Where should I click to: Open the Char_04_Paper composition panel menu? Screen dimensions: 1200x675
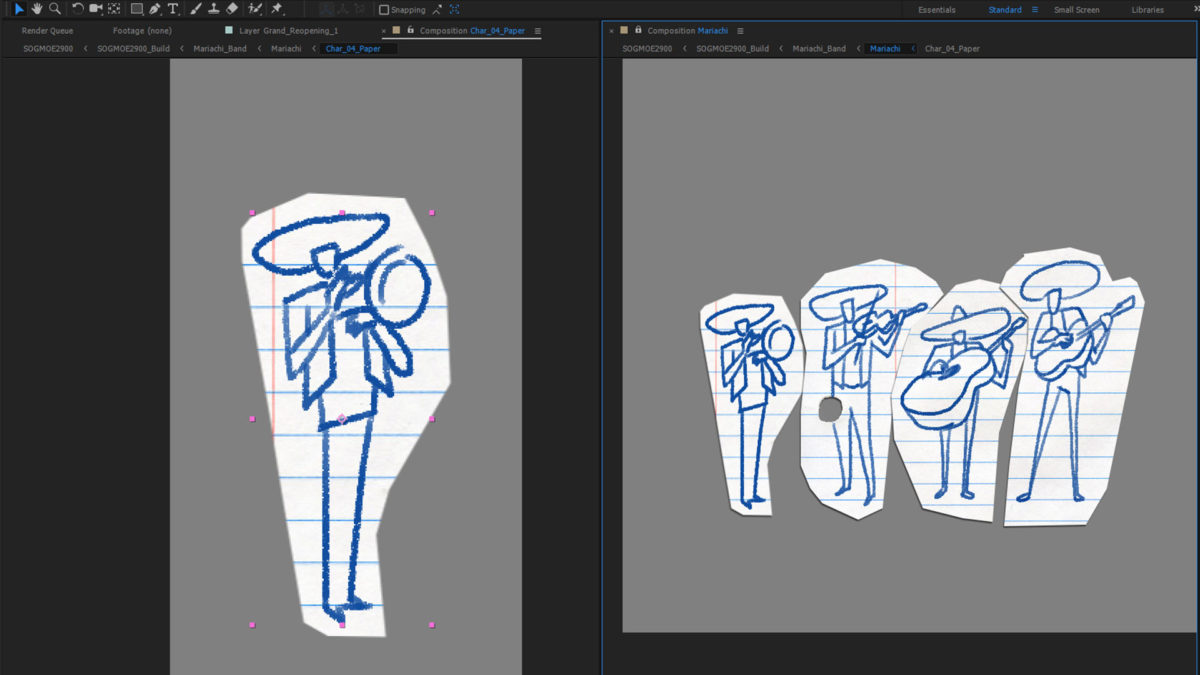(x=537, y=31)
